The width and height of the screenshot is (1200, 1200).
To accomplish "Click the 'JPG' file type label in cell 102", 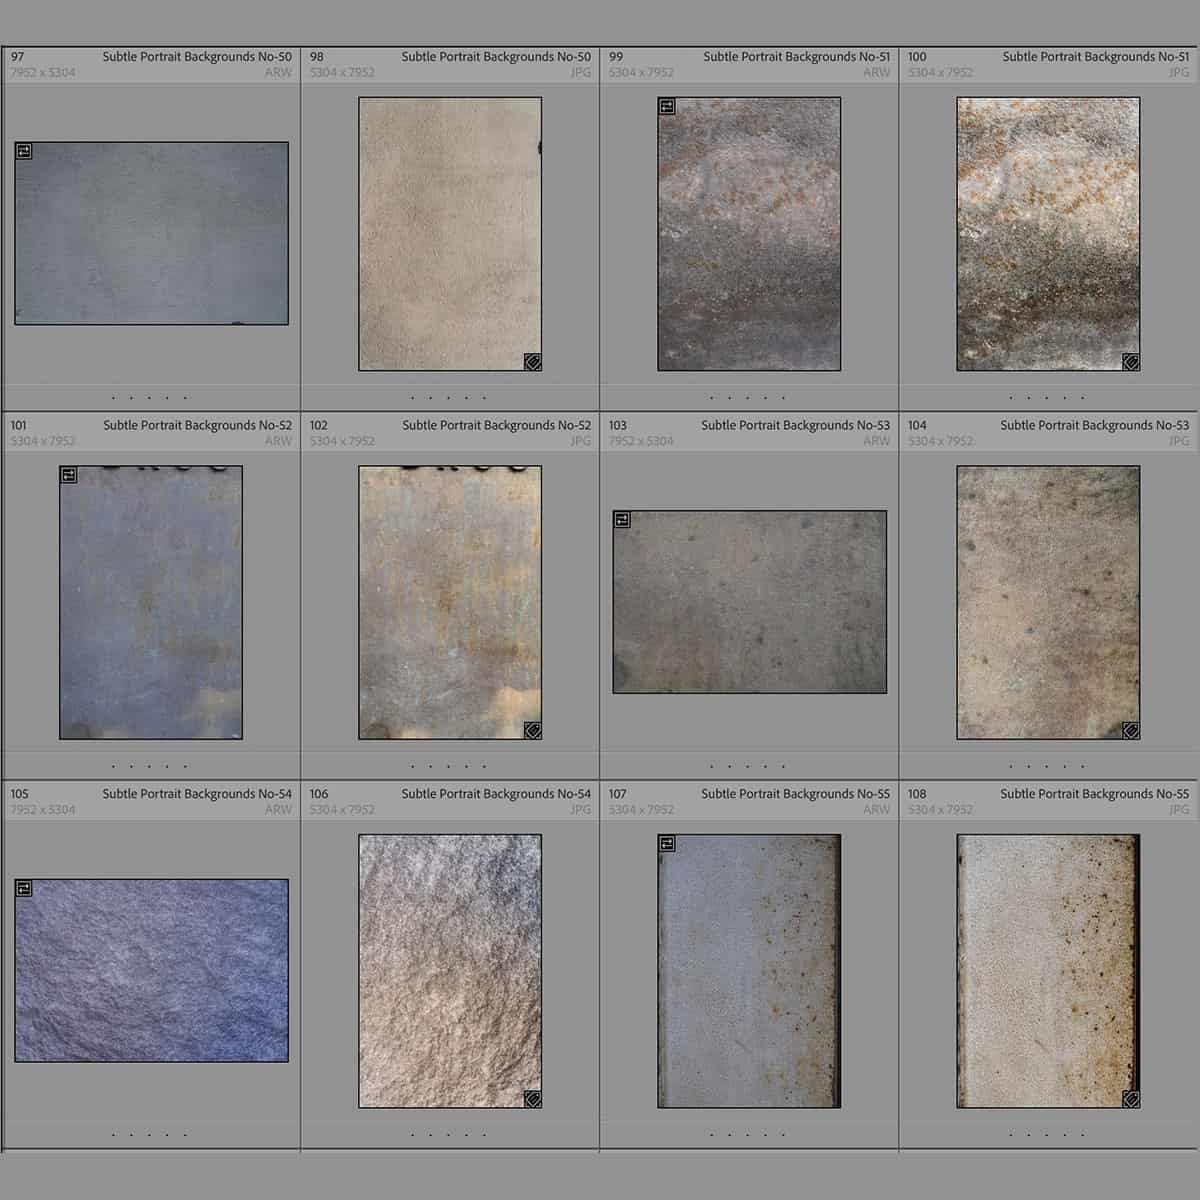I will (581, 441).
